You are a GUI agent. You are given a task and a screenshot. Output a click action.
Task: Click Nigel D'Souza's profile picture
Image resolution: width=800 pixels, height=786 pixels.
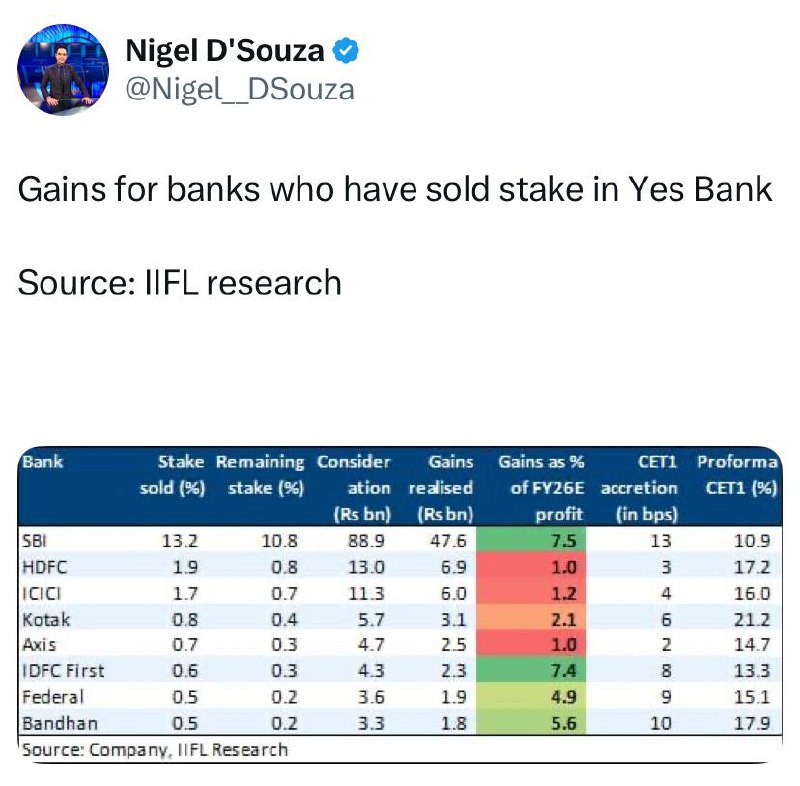tap(63, 69)
